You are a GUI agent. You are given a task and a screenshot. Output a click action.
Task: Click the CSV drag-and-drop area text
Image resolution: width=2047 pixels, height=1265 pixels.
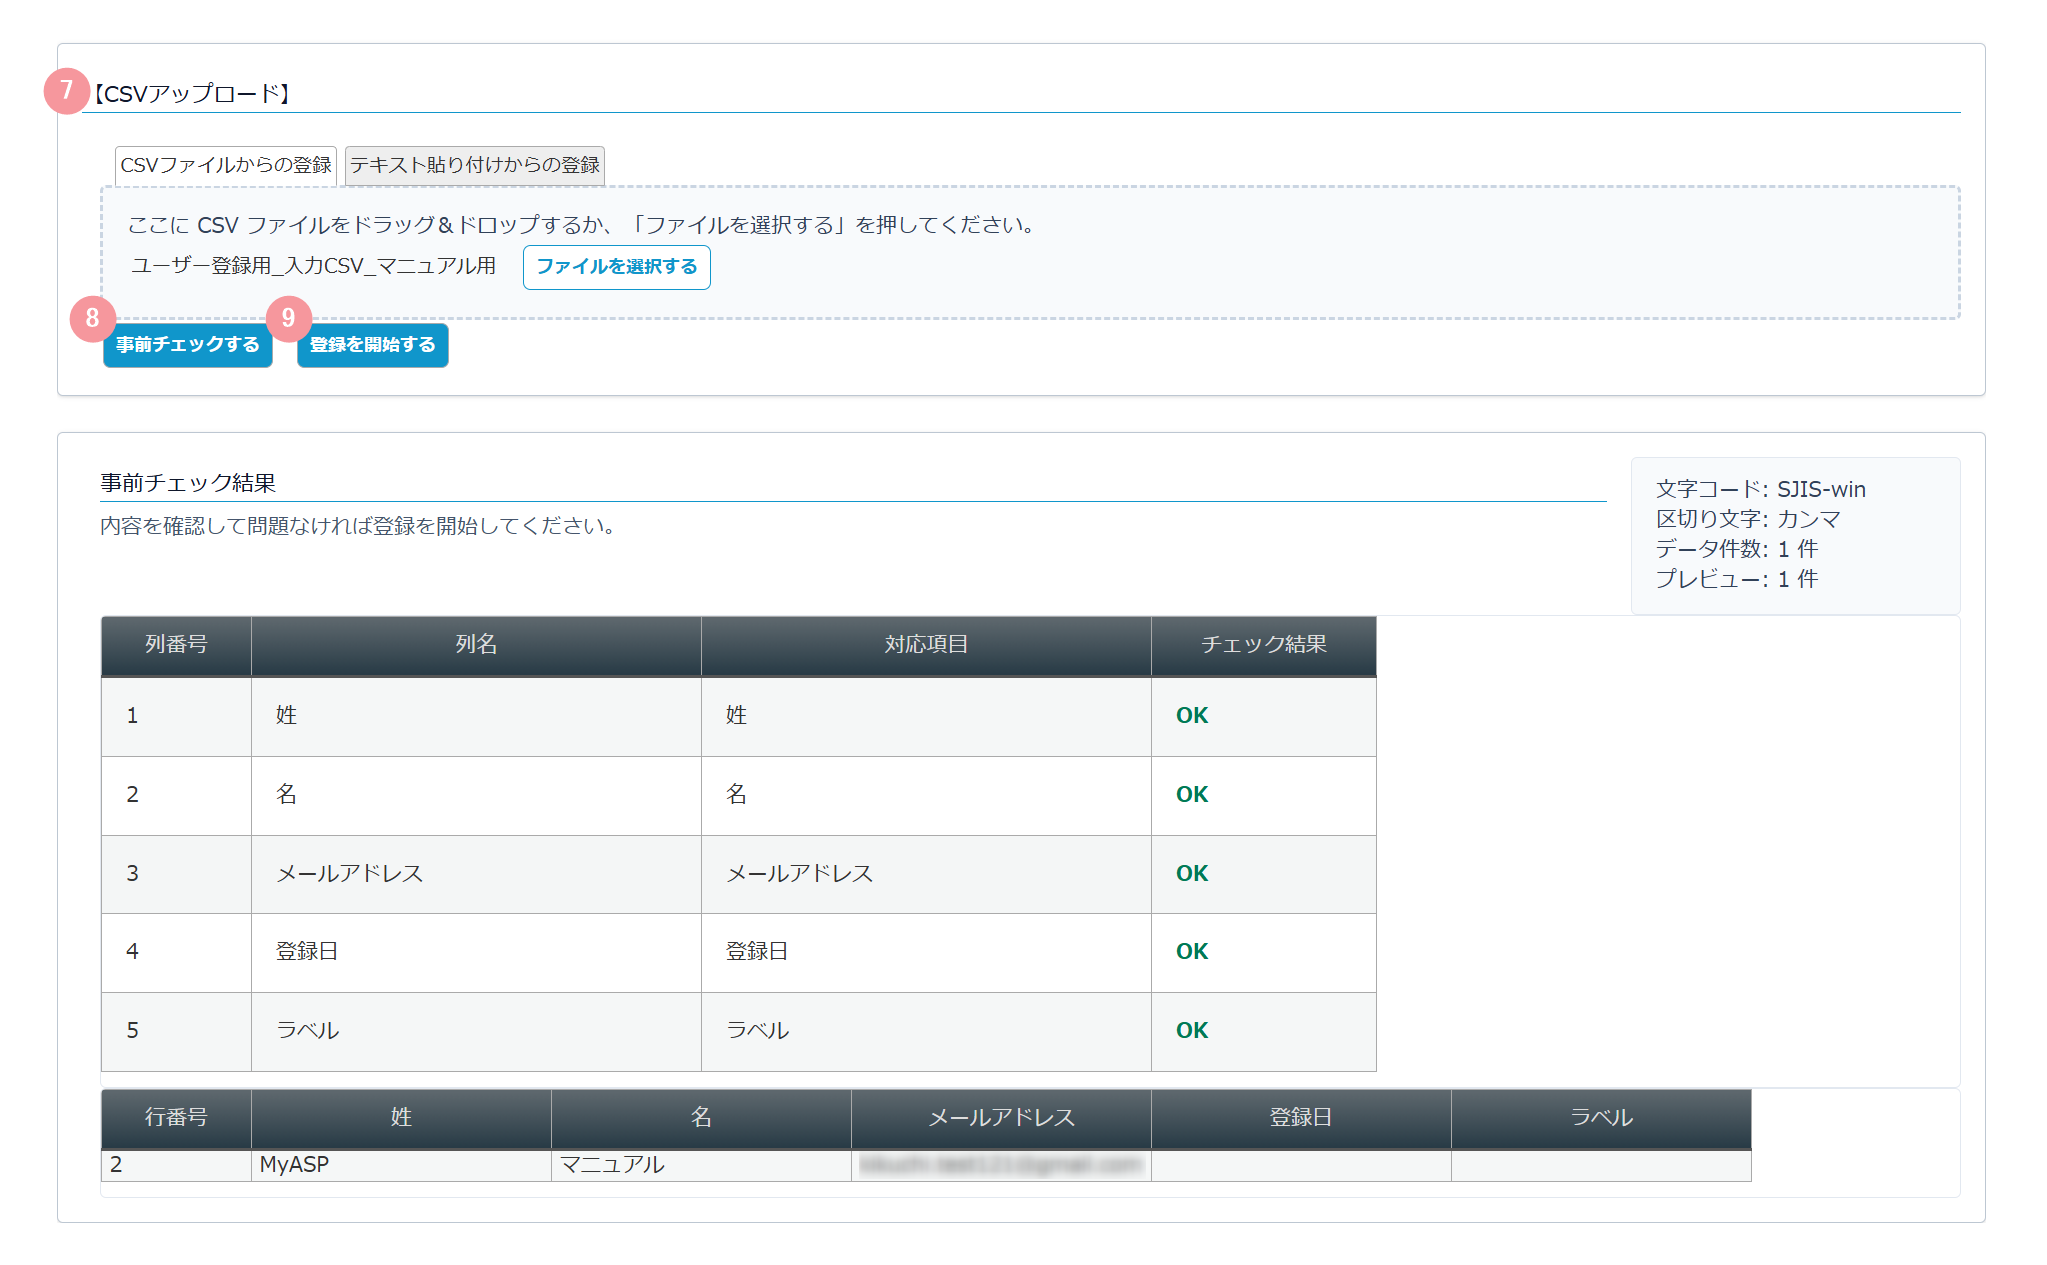click(580, 225)
